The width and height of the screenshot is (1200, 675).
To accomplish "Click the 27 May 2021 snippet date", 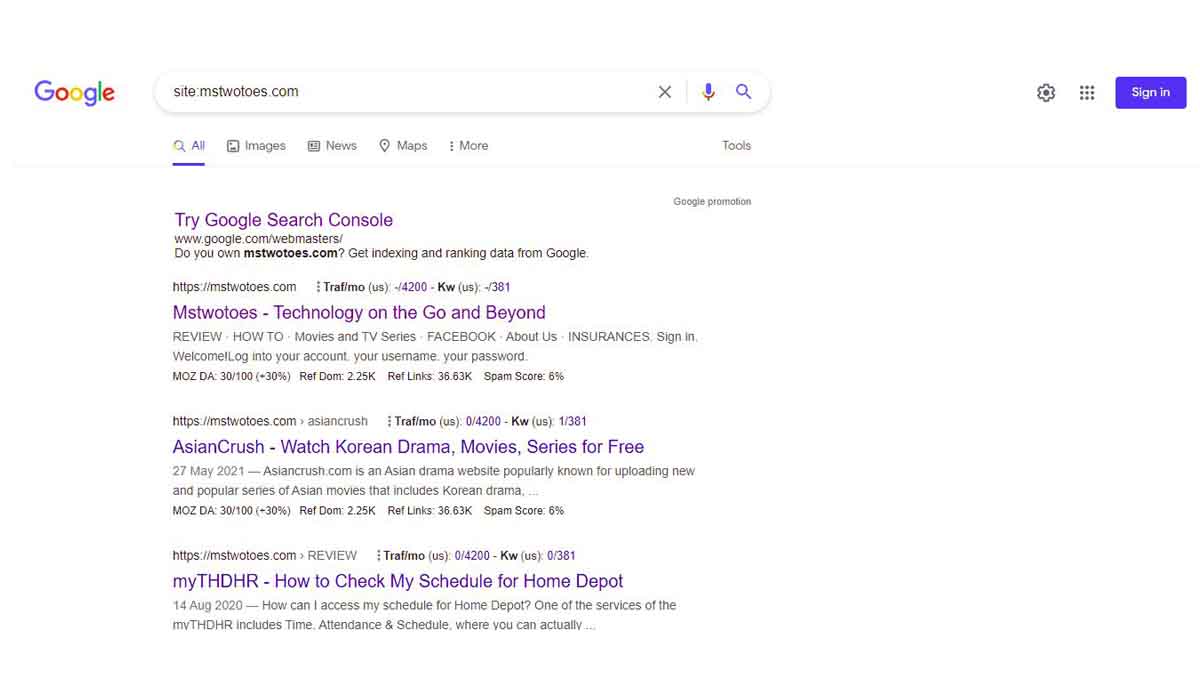I will (x=209, y=471).
